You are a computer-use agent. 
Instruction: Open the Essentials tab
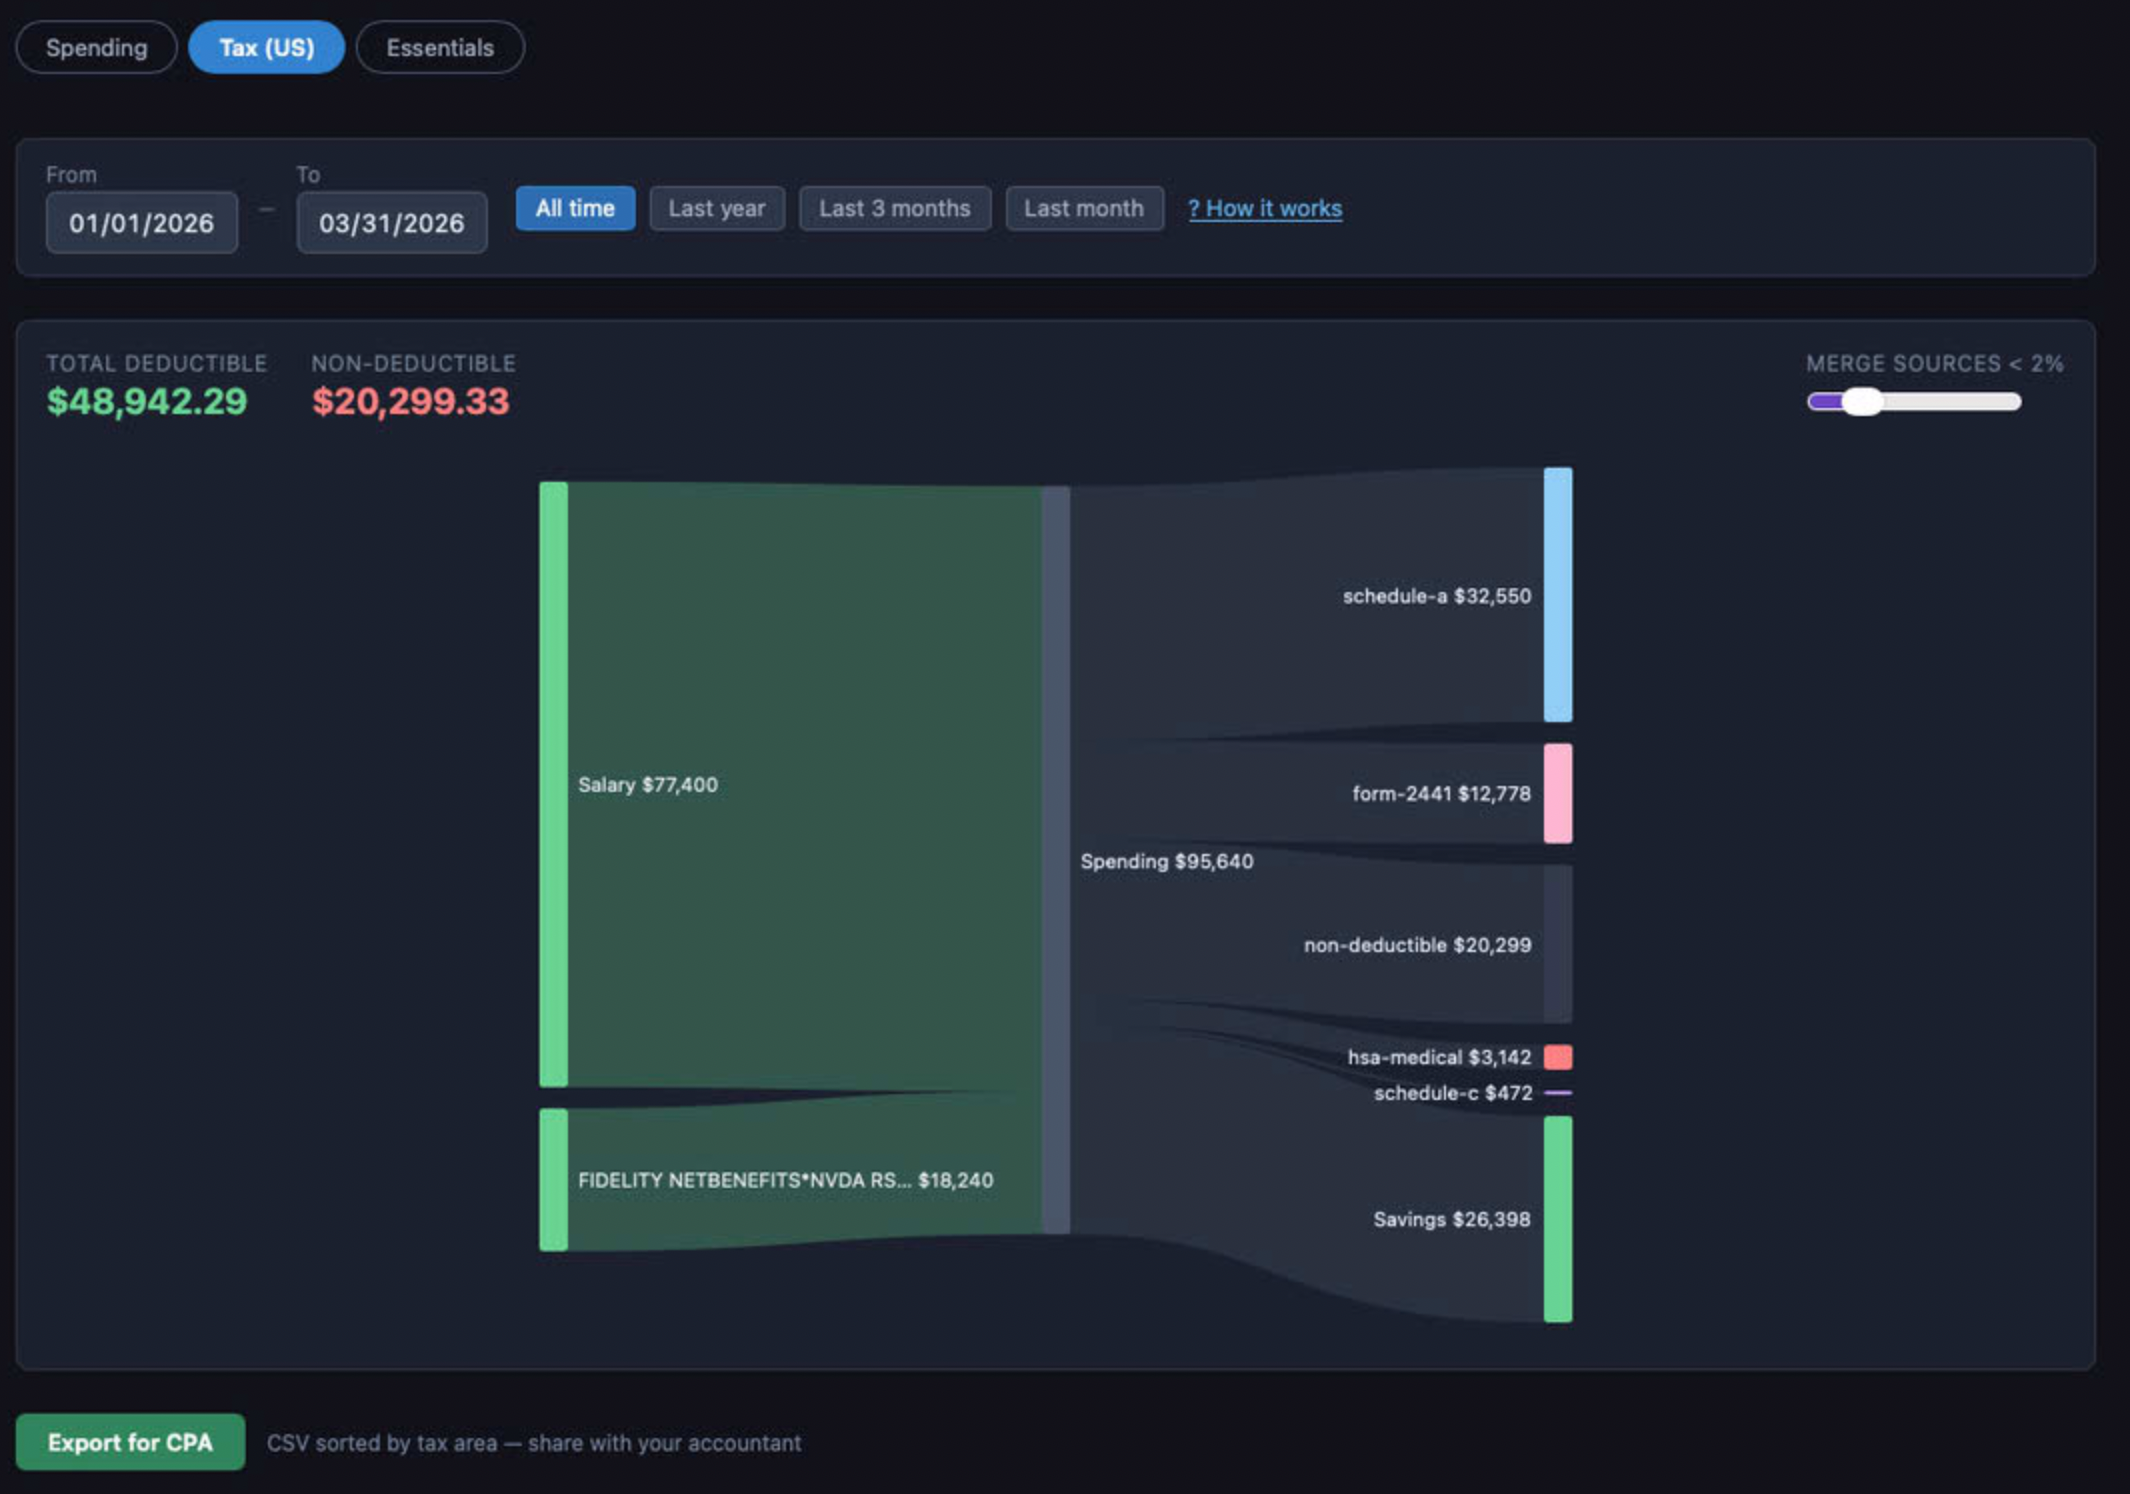(440, 47)
